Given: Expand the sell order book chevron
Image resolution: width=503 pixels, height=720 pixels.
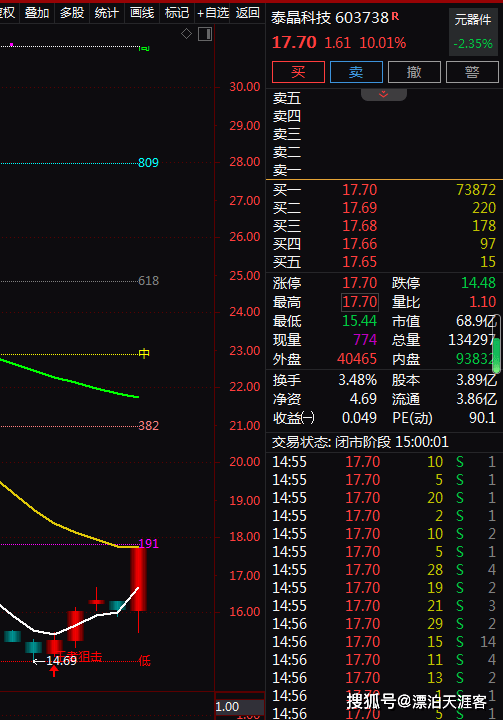Looking at the screenshot, I should [384, 95].
